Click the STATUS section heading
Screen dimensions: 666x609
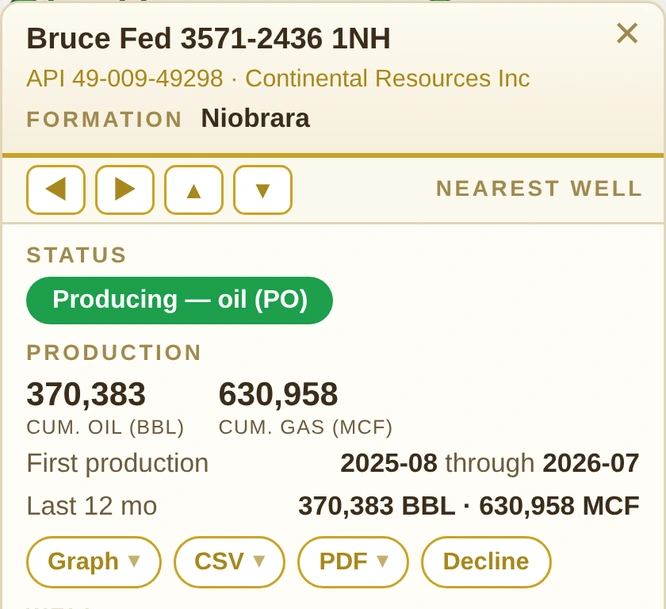click(76, 255)
